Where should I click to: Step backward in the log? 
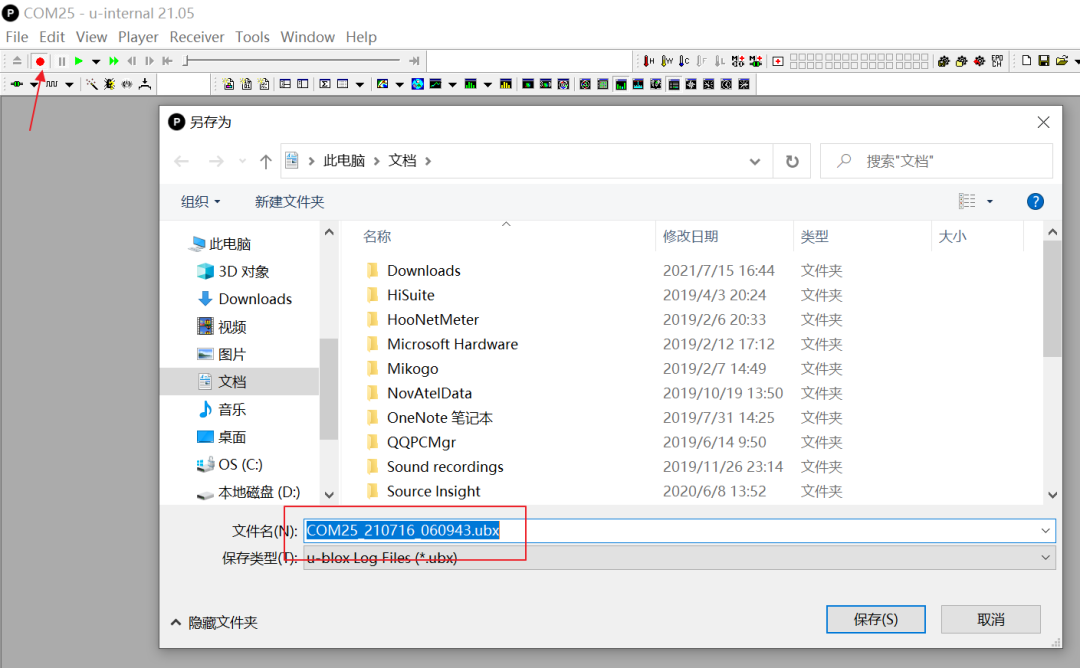click(132, 61)
